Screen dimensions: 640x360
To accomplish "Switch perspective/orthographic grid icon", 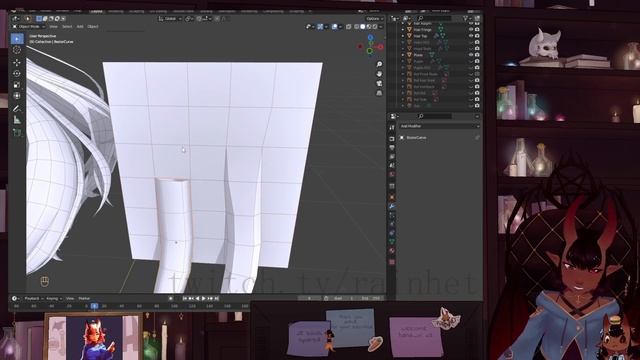I will pos(379,93).
